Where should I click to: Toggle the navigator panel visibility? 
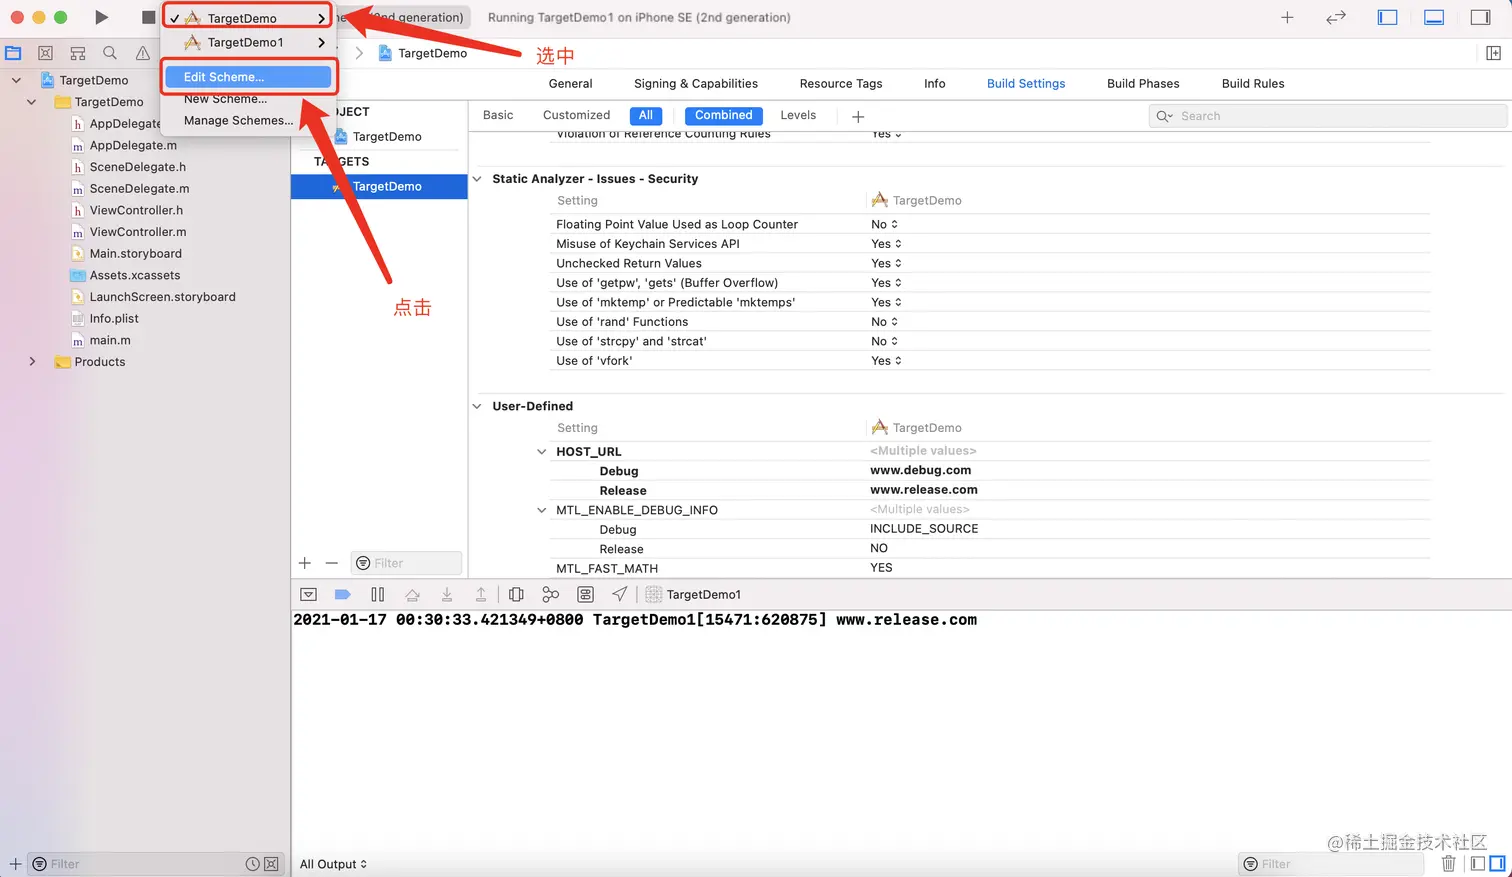[1387, 17]
